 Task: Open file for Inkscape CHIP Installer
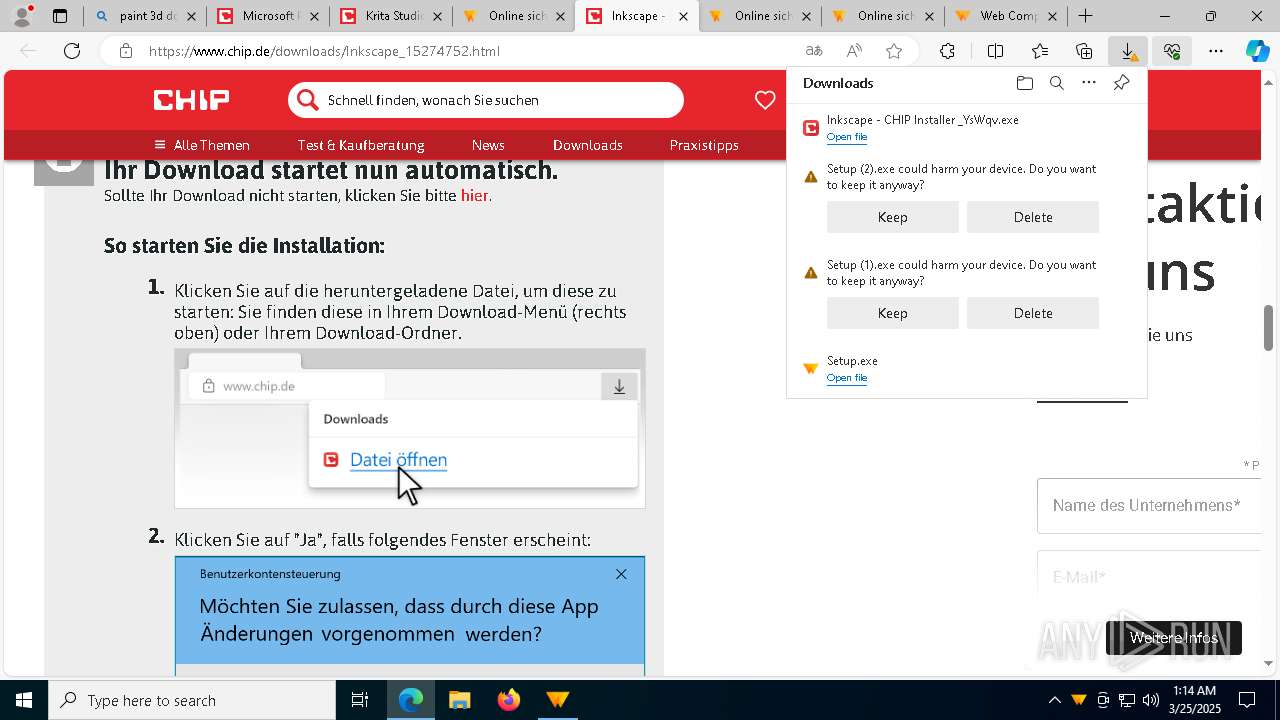coord(847,137)
